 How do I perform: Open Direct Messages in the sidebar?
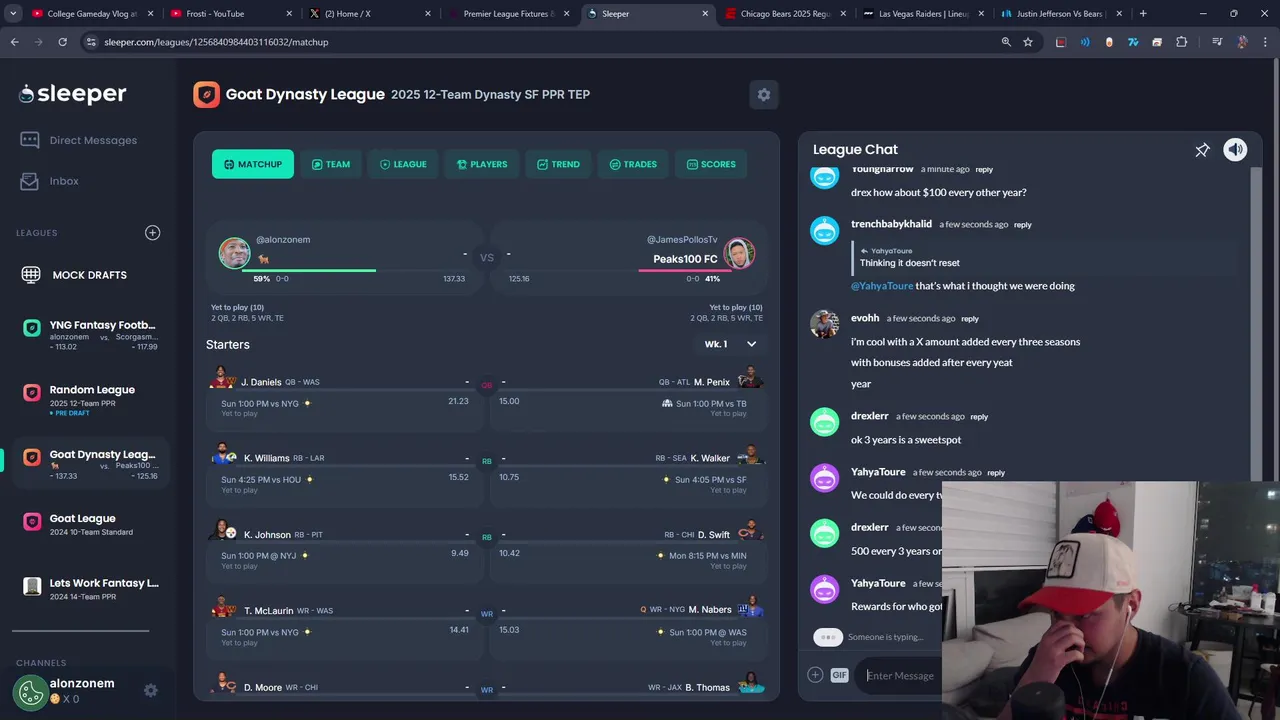pos(80,140)
